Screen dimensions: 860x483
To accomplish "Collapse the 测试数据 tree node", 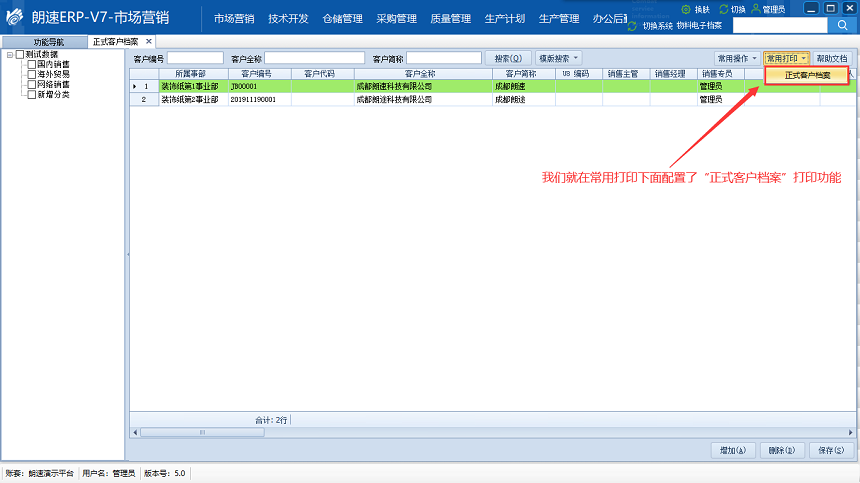I will pos(9,54).
